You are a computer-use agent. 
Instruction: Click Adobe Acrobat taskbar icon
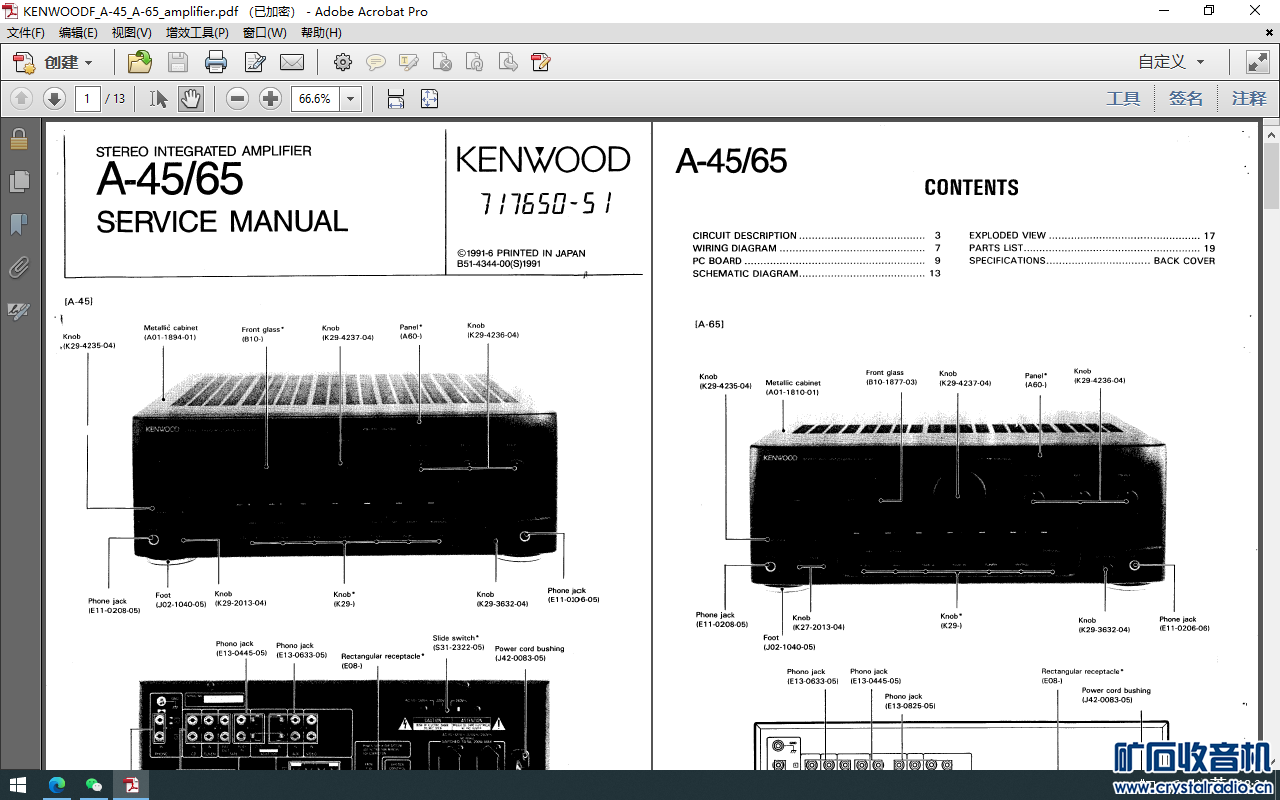tap(131, 785)
